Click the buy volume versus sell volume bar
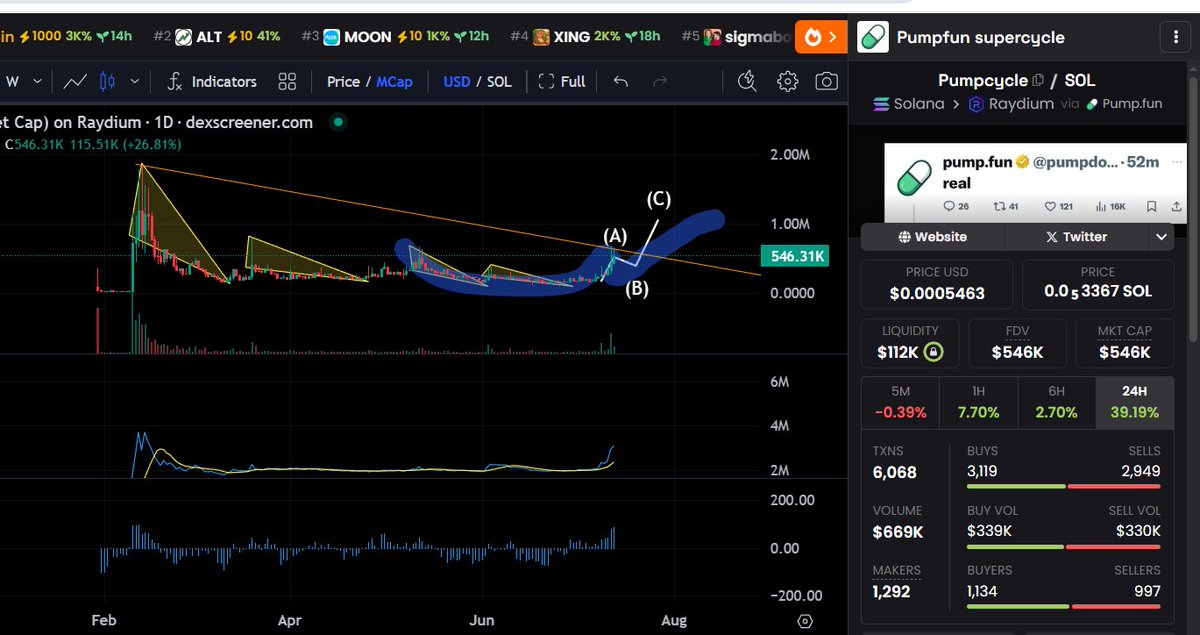This screenshot has width=1200, height=635. [1064, 547]
